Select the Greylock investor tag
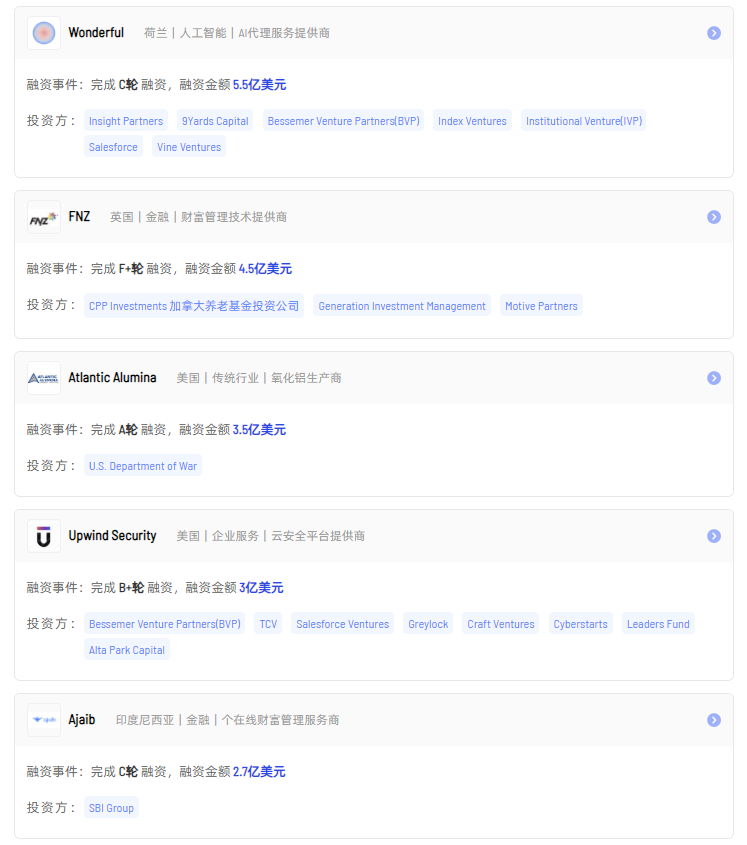The image size is (747, 845). coord(428,624)
